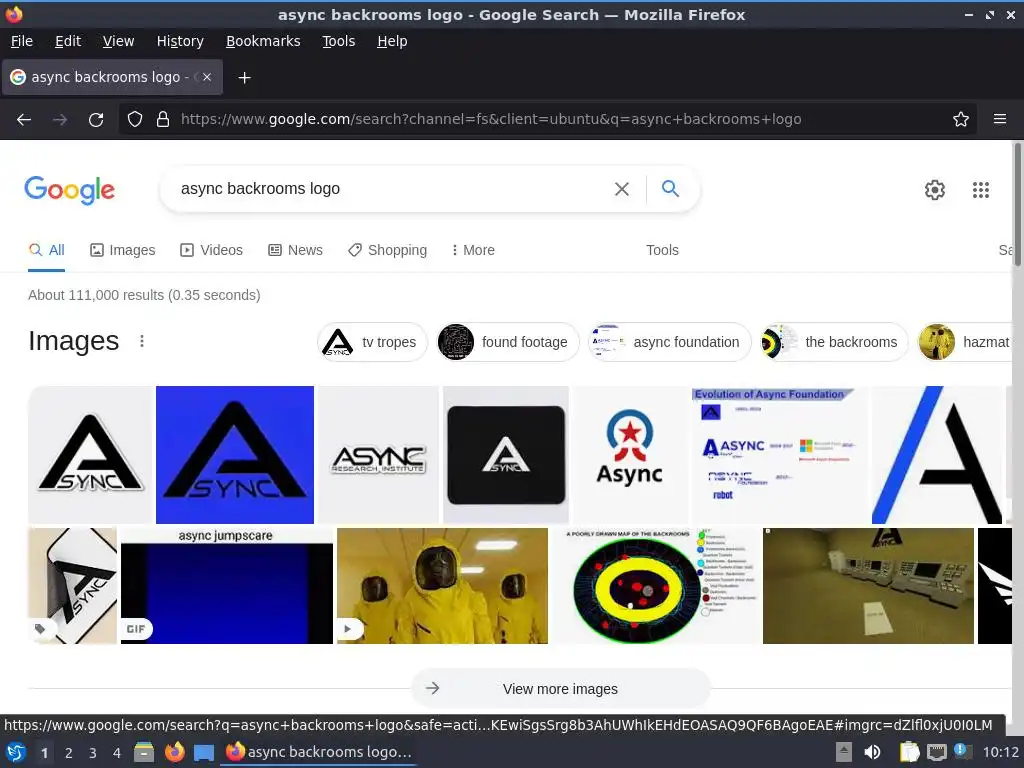Screen dimensions: 1024x768
Task: Open the blue background ASYNC logo image
Action: pyautogui.click(x=234, y=455)
